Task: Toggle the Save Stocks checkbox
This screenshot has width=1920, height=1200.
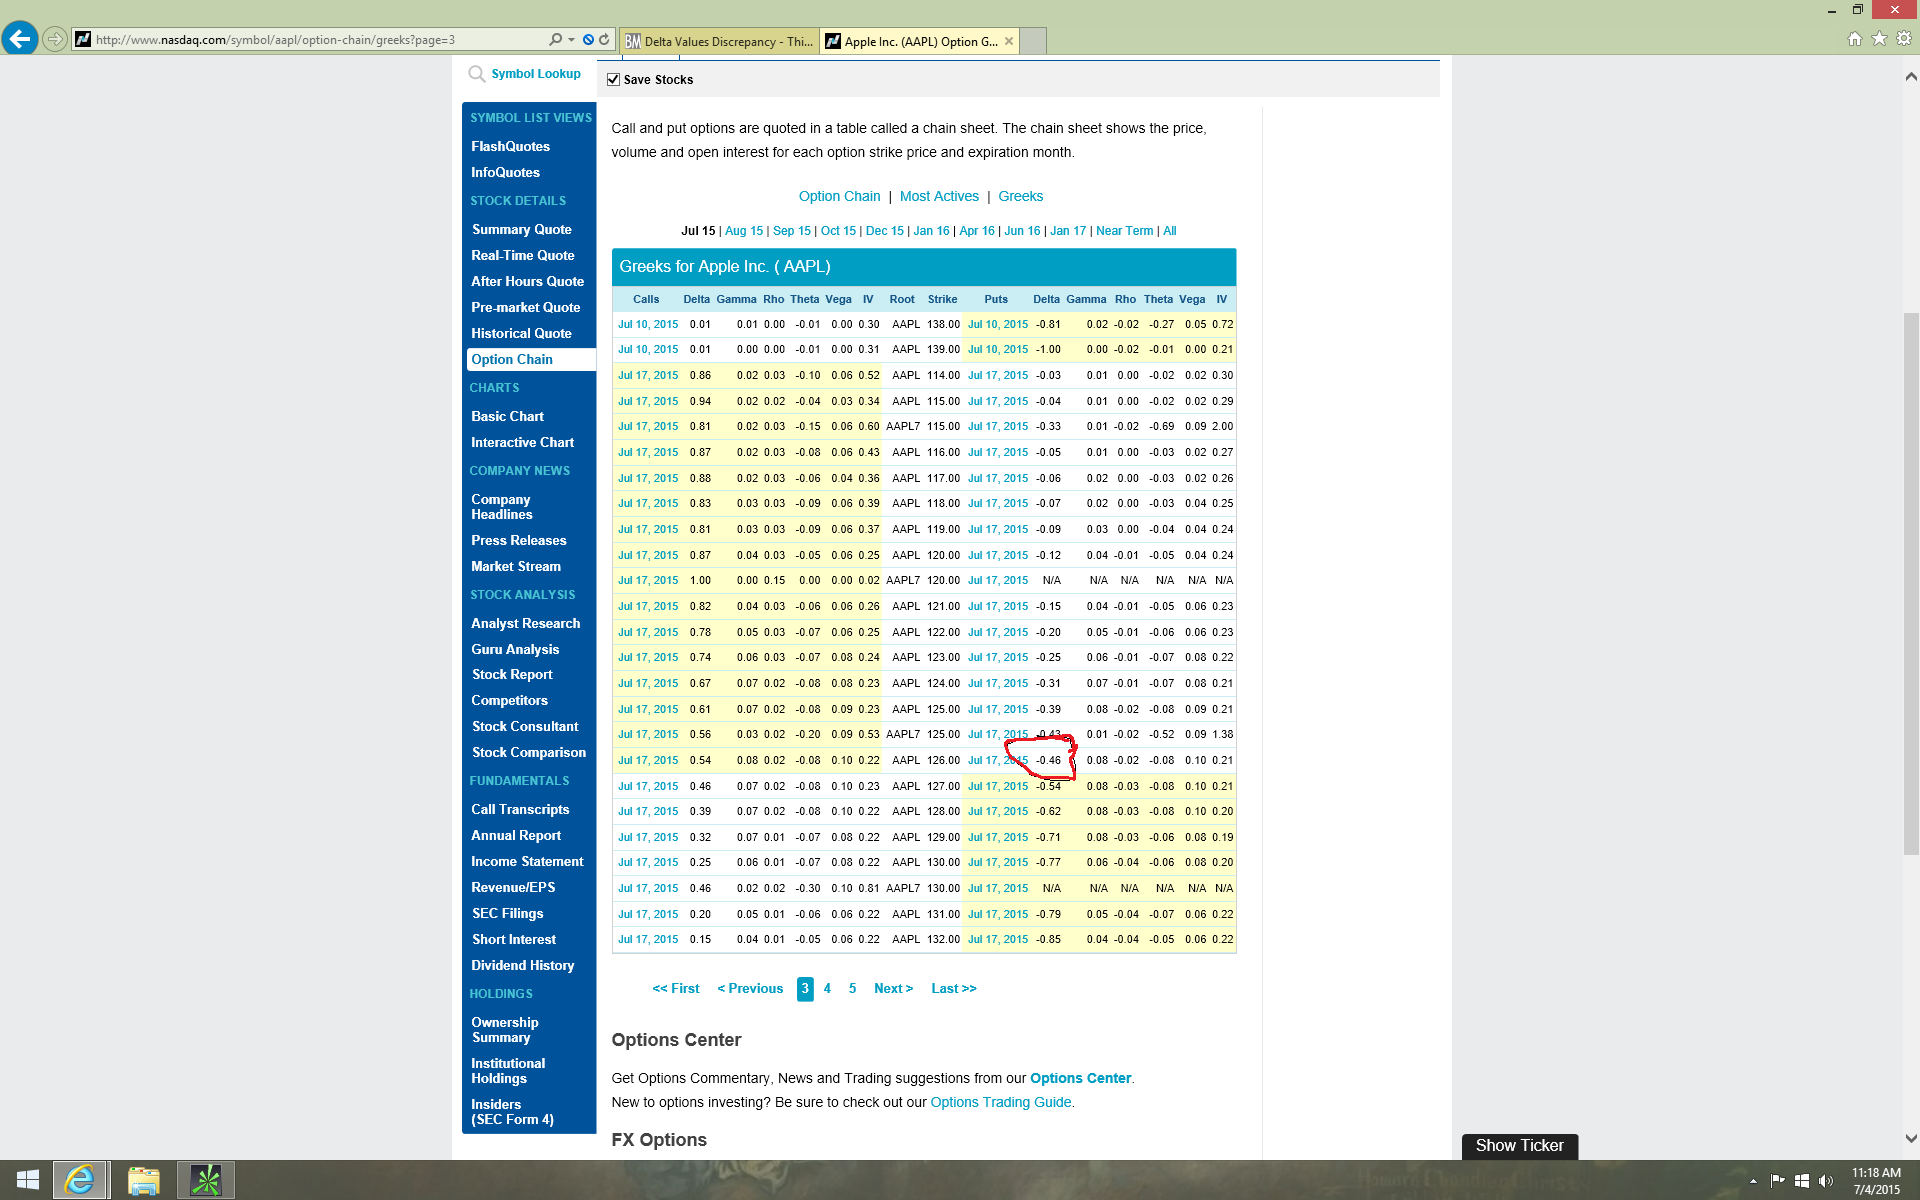Action: (x=614, y=80)
